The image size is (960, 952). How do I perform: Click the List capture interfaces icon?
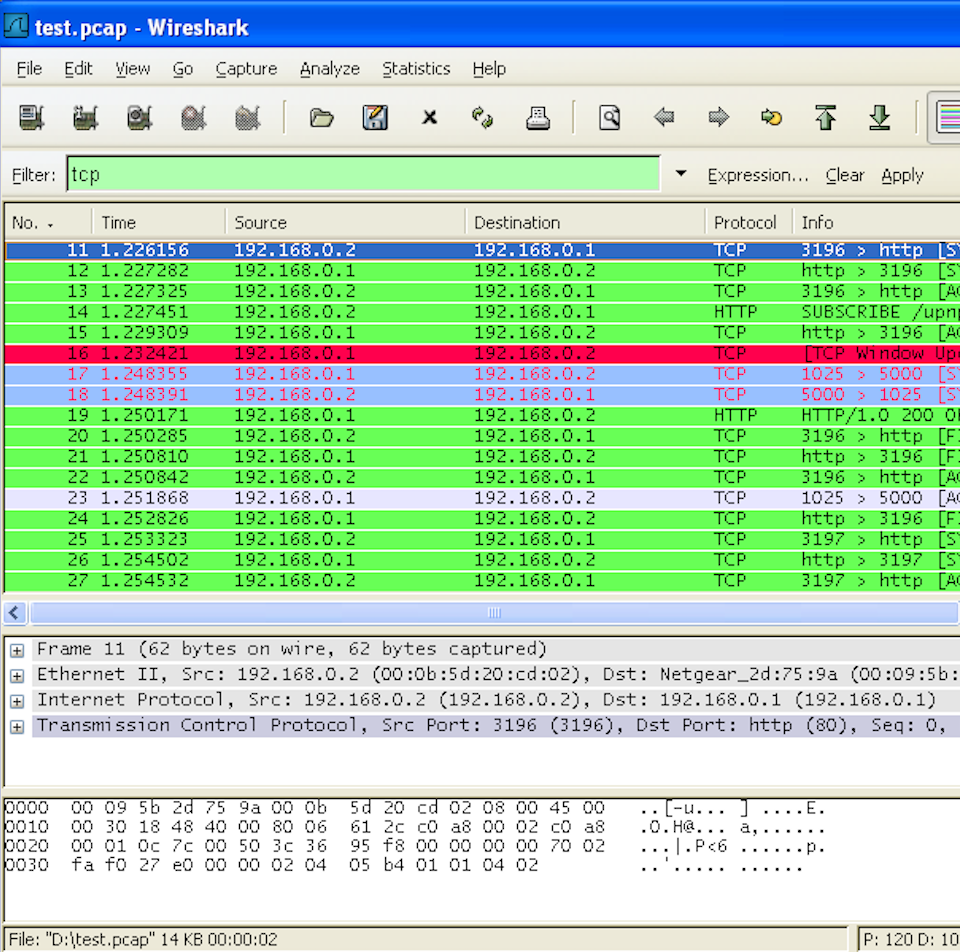(x=32, y=118)
